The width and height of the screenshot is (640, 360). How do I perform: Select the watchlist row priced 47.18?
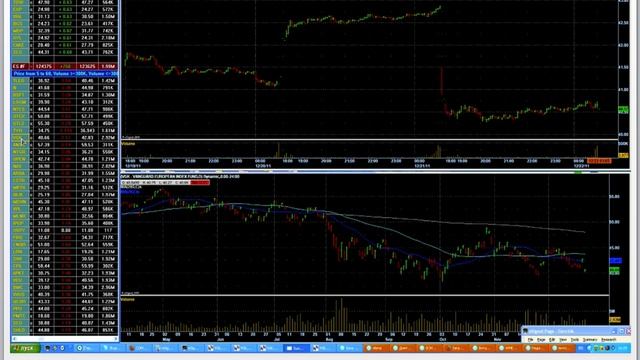(65, 209)
